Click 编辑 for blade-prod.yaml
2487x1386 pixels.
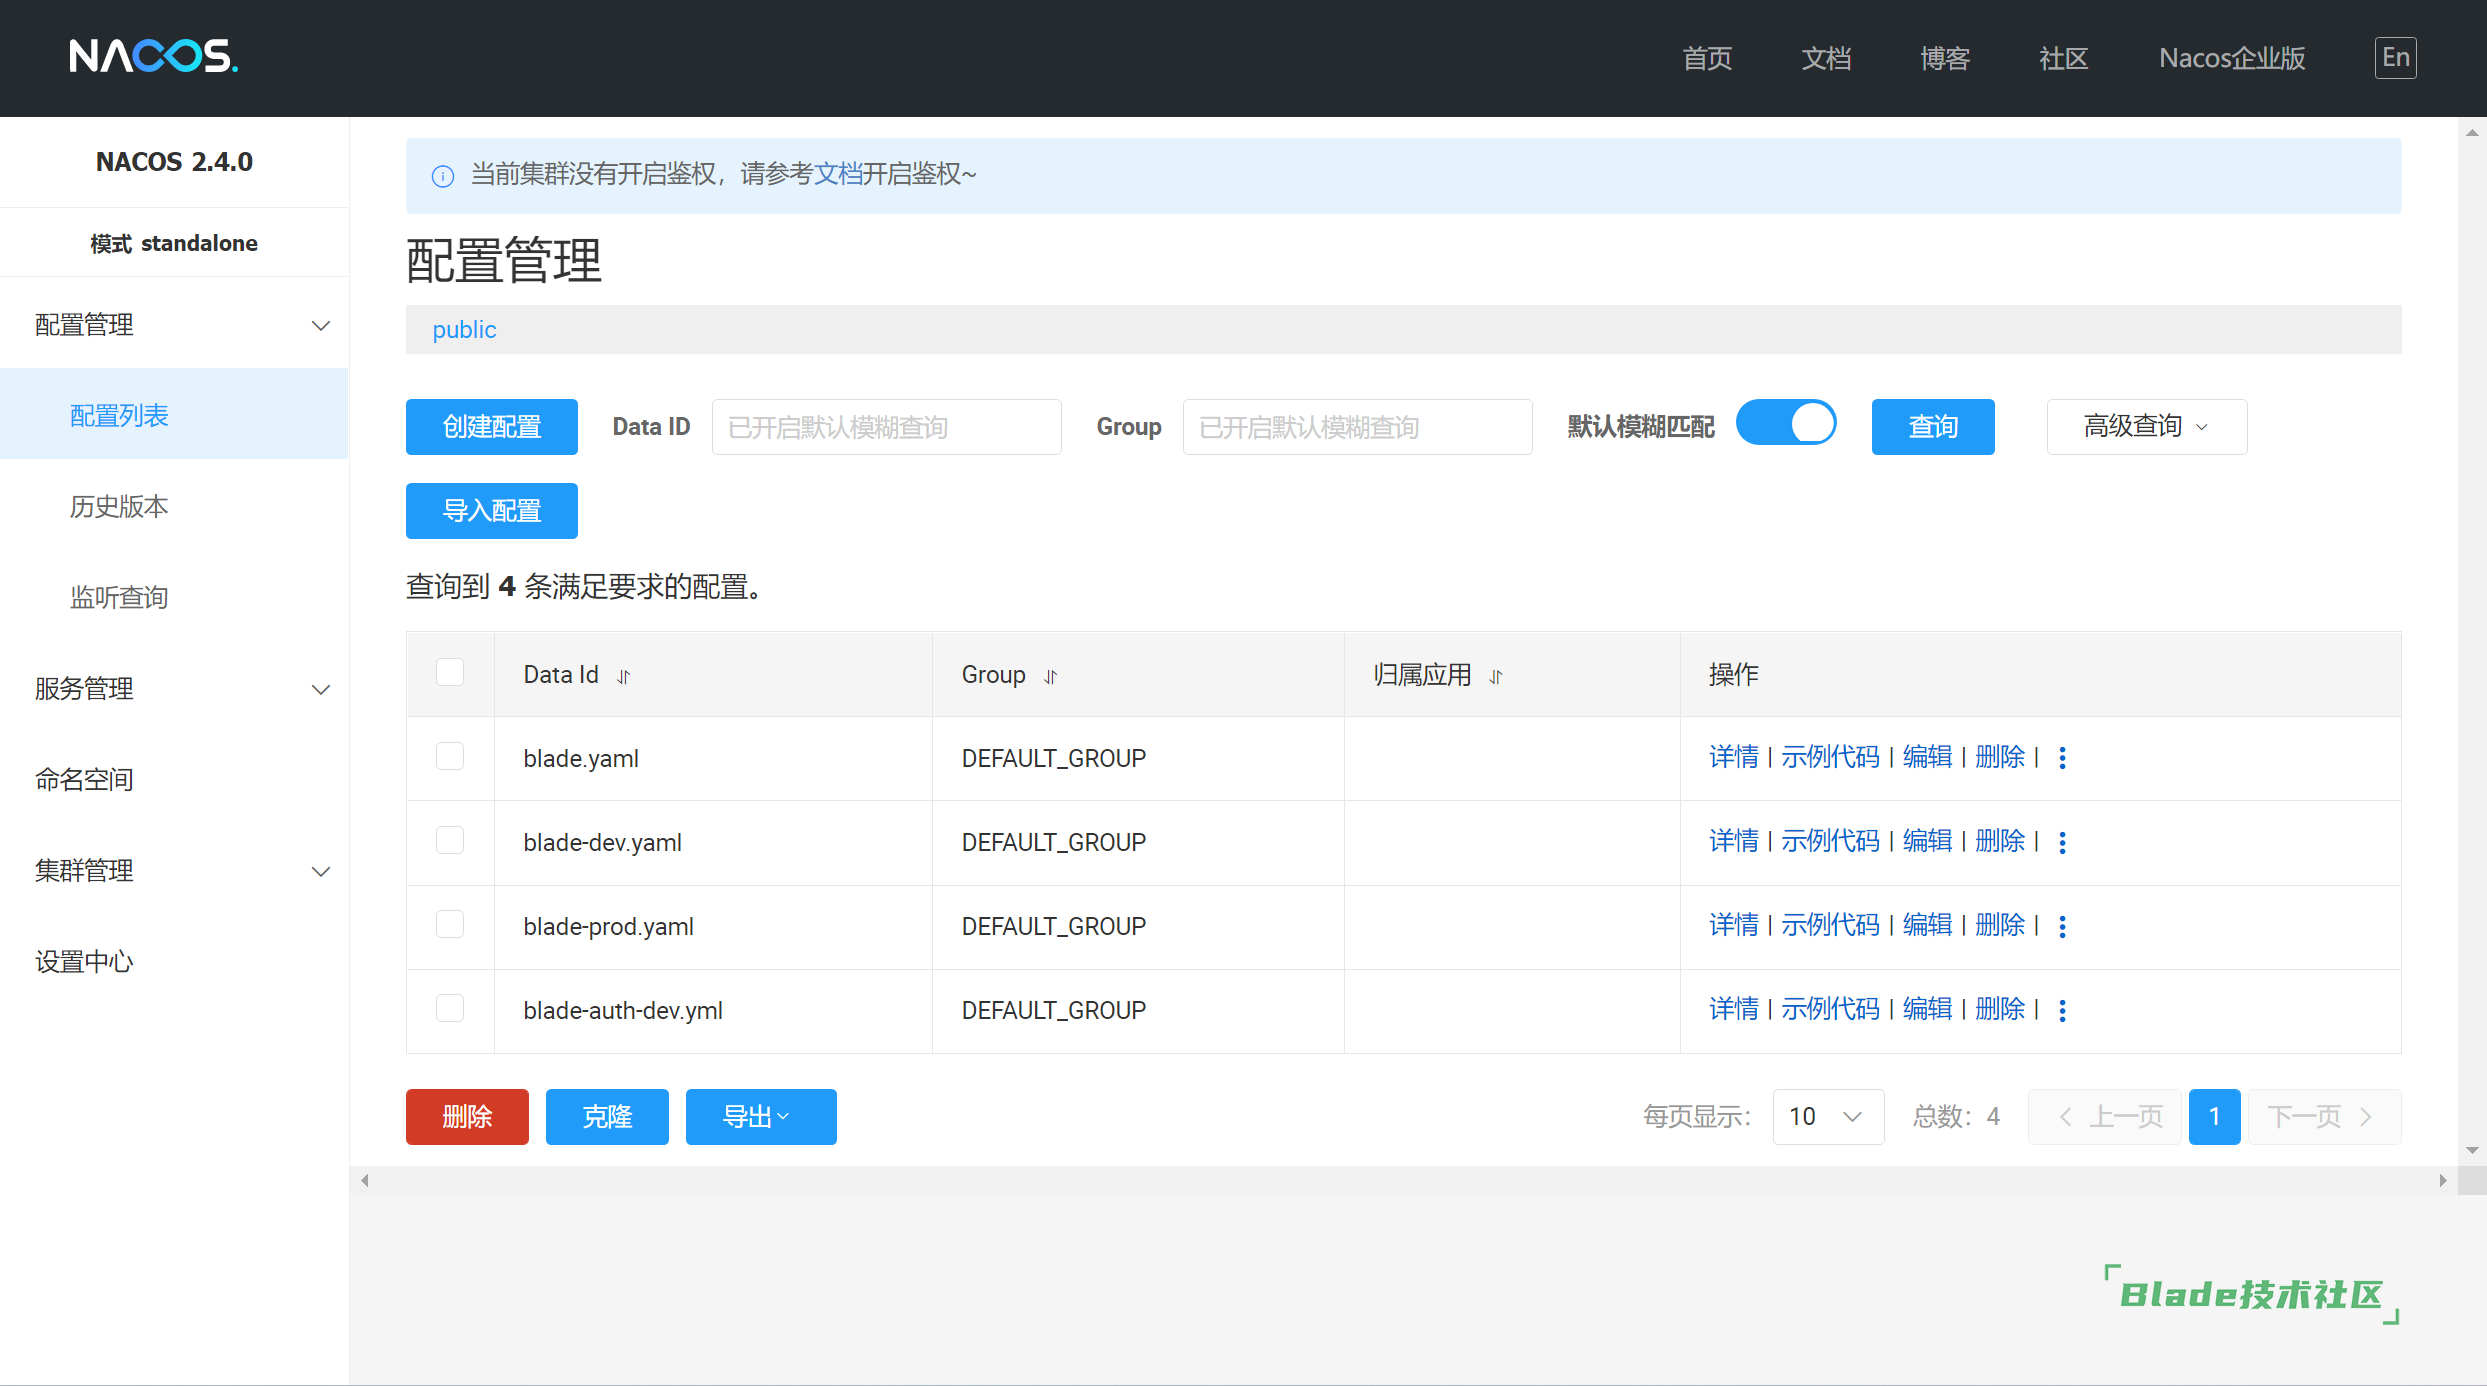1927,925
